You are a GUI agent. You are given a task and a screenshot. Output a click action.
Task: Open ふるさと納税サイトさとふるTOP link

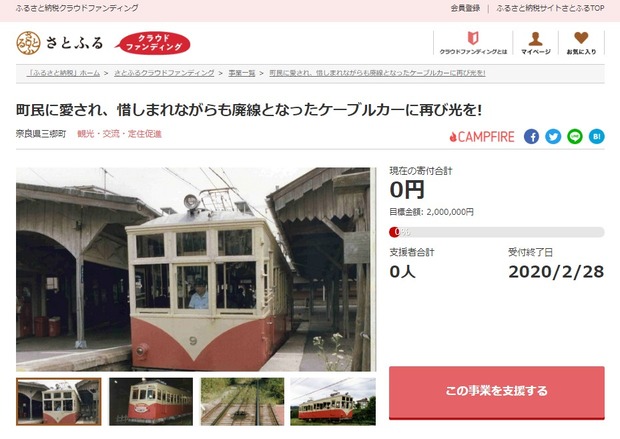550,8
